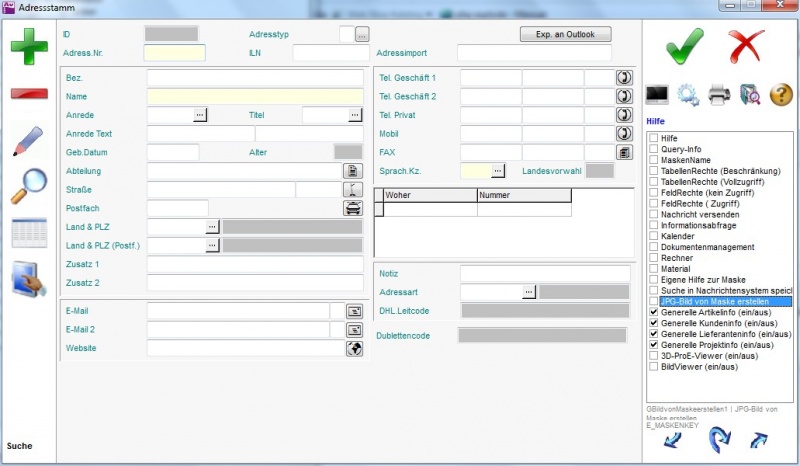Select the Rechner entry in Hilfe list
800x466 pixels.
point(677,258)
